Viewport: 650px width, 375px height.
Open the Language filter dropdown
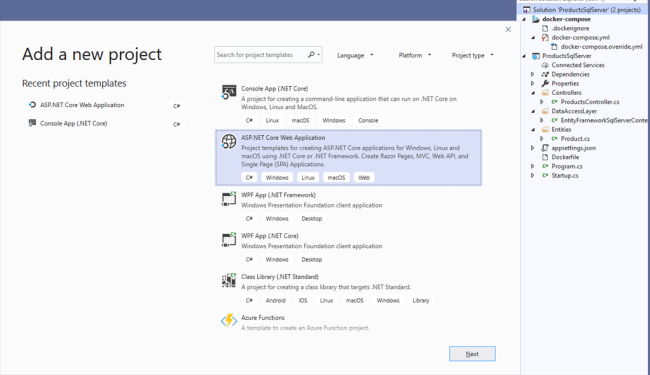(355, 55)
